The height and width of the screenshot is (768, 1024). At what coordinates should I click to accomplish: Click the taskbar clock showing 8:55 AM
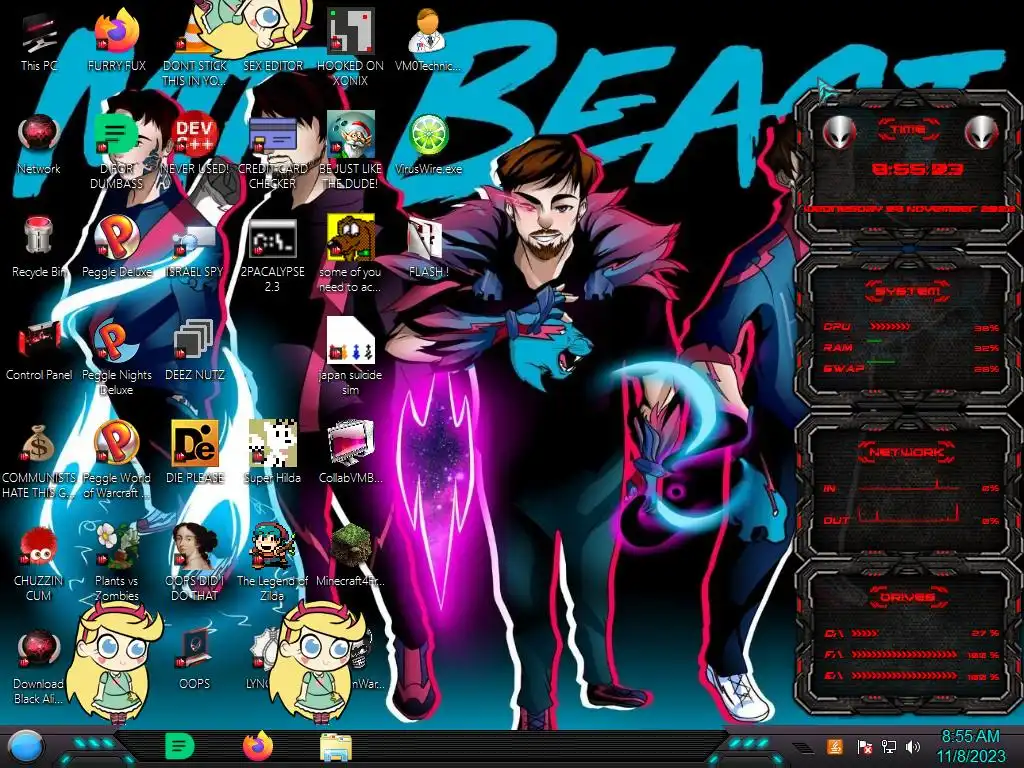tap(970, 746)
